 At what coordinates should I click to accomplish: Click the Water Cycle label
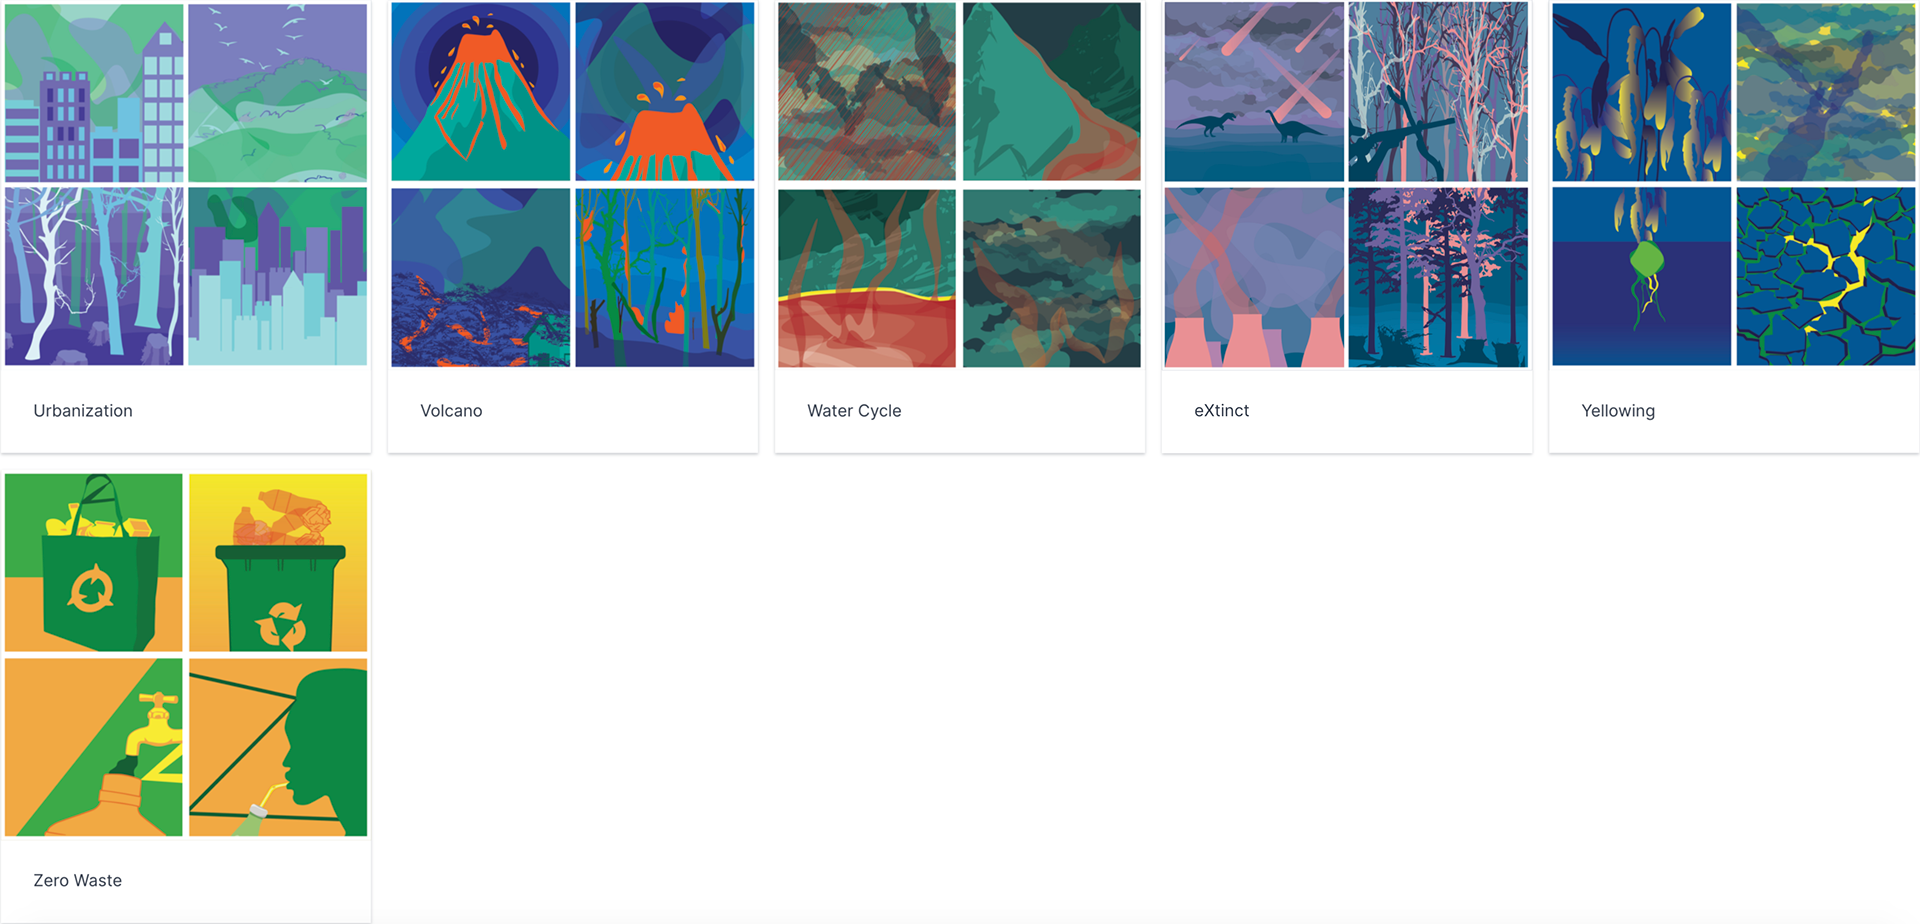point(854,411)
